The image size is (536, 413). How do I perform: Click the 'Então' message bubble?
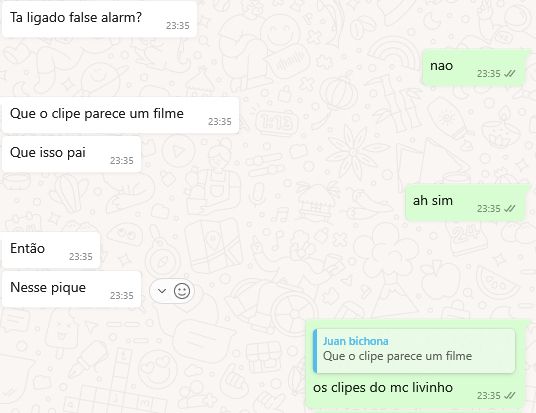pyautogui.click(x=51, y=250)
